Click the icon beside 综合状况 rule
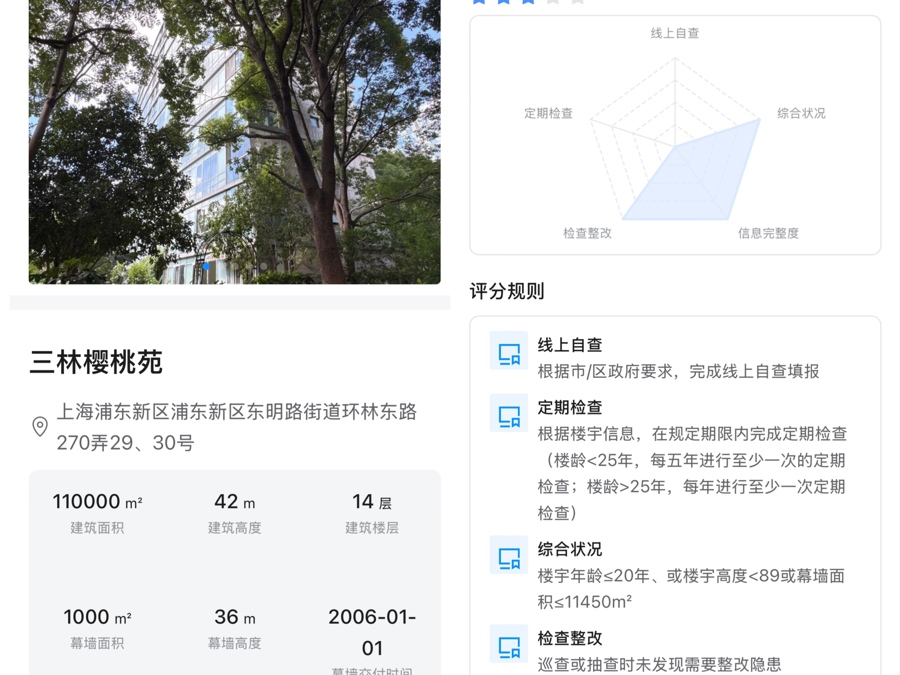Viewport: 900px width, 675px height. (x=508, y=556)
